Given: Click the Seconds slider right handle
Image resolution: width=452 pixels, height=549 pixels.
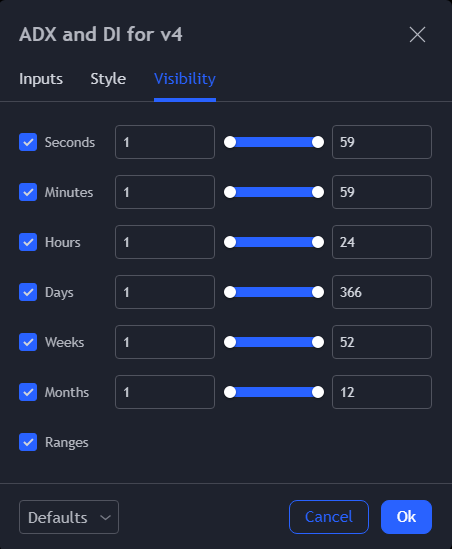Looking at the screenshot, I should click(x=318, y=142).
